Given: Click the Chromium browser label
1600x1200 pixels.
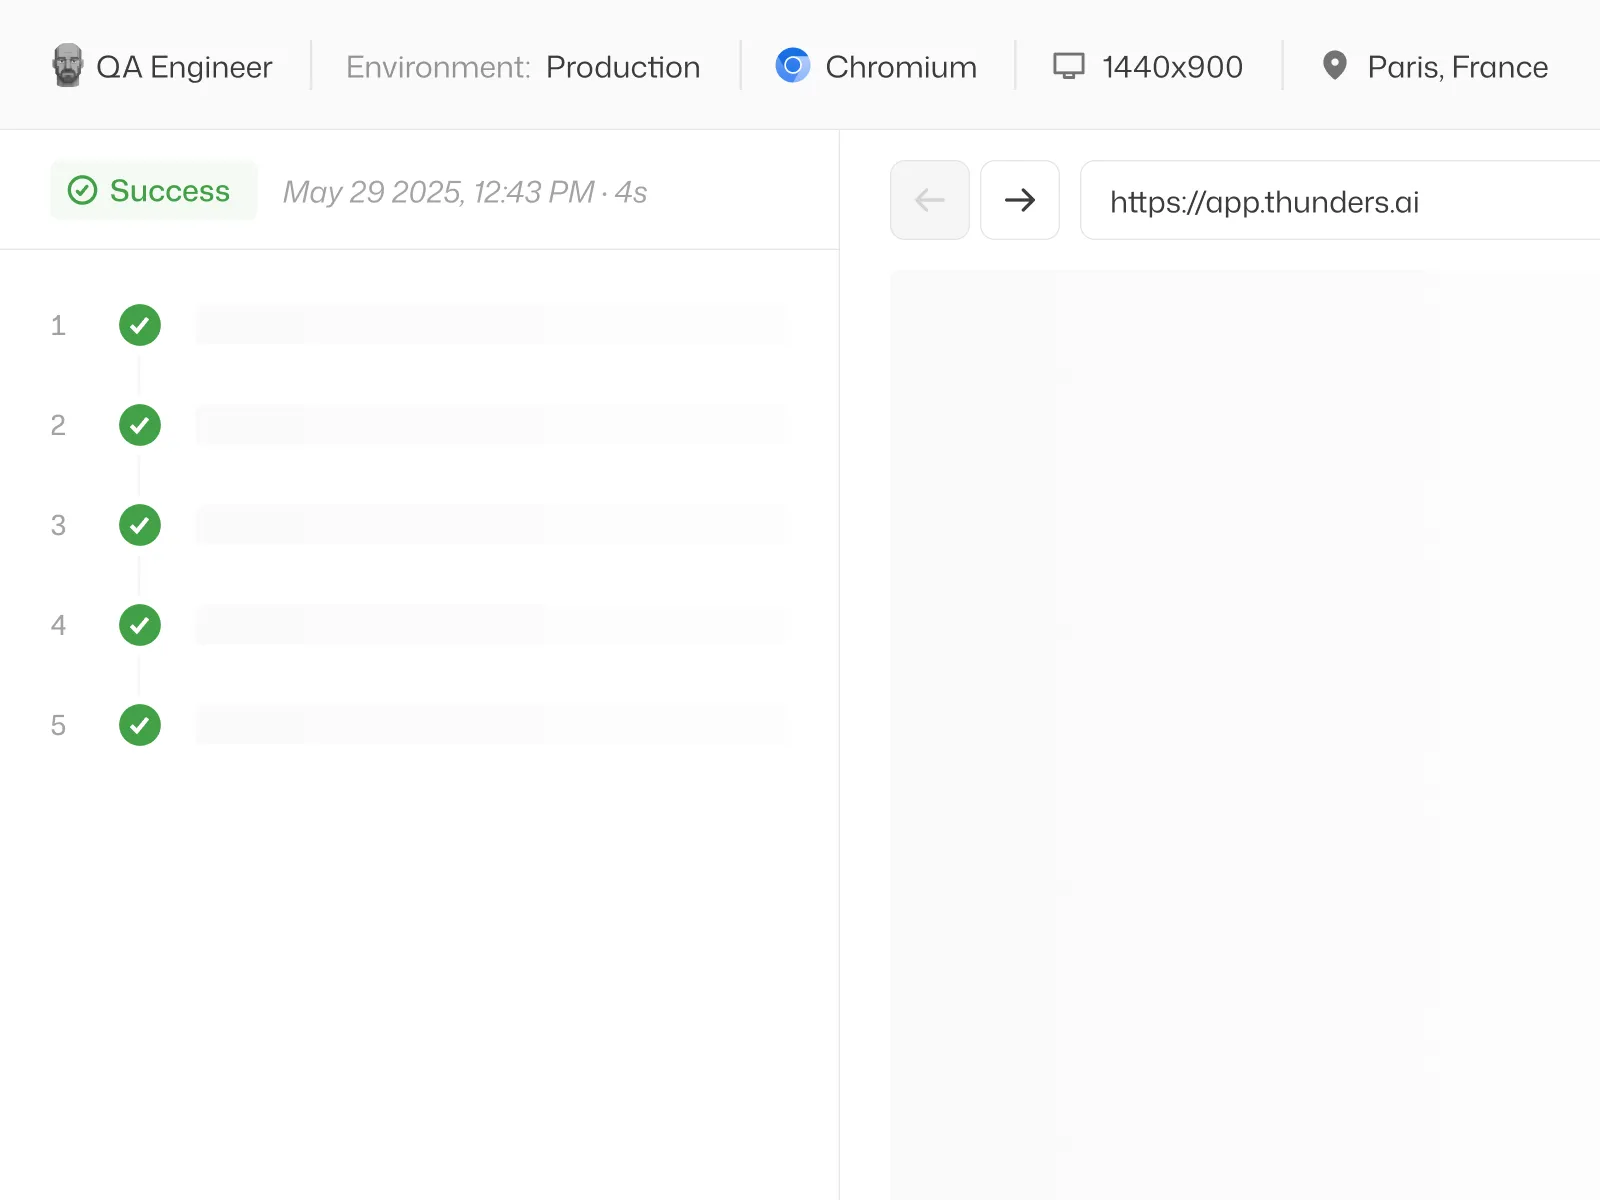Looking at the screenshot, I should (899, 66).
